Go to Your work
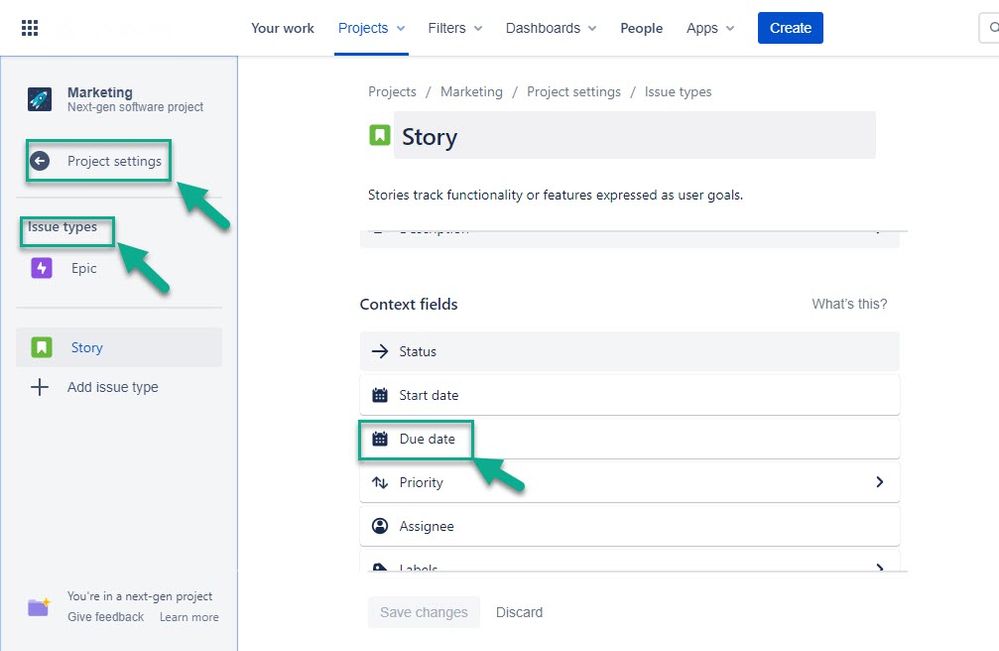The height and width of the screenshot is (651, 999). point(282,28)
